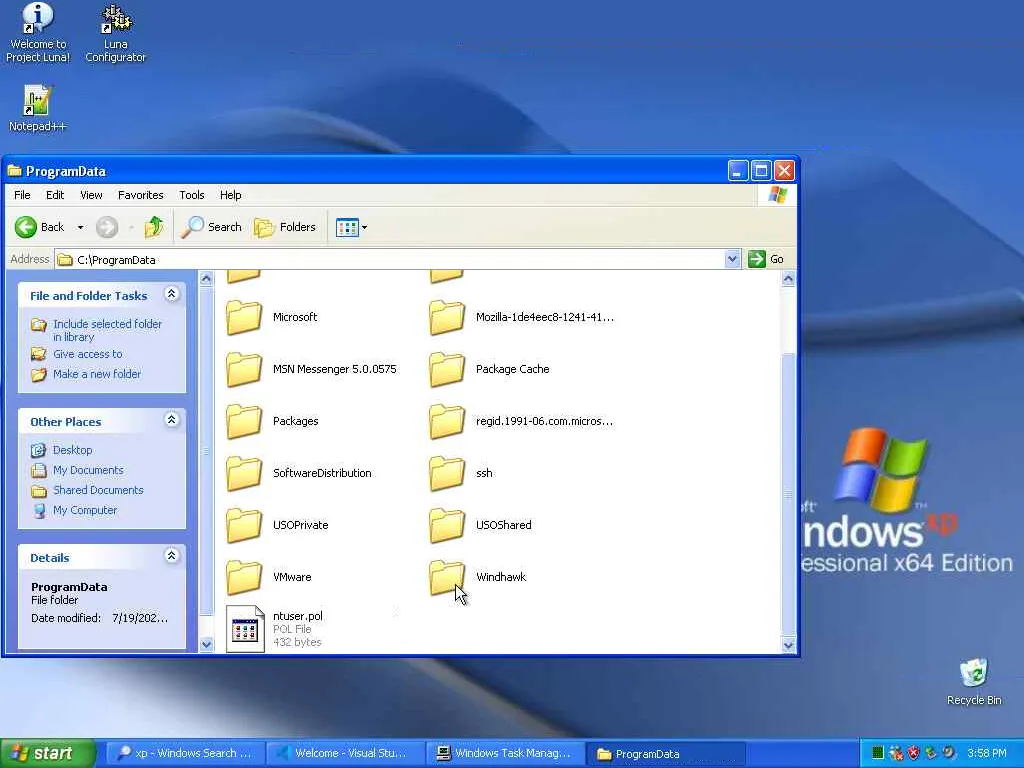Select the Windhawk folder icon
This screenshot has width=1024, height=768.
click(x=447, y=577)
